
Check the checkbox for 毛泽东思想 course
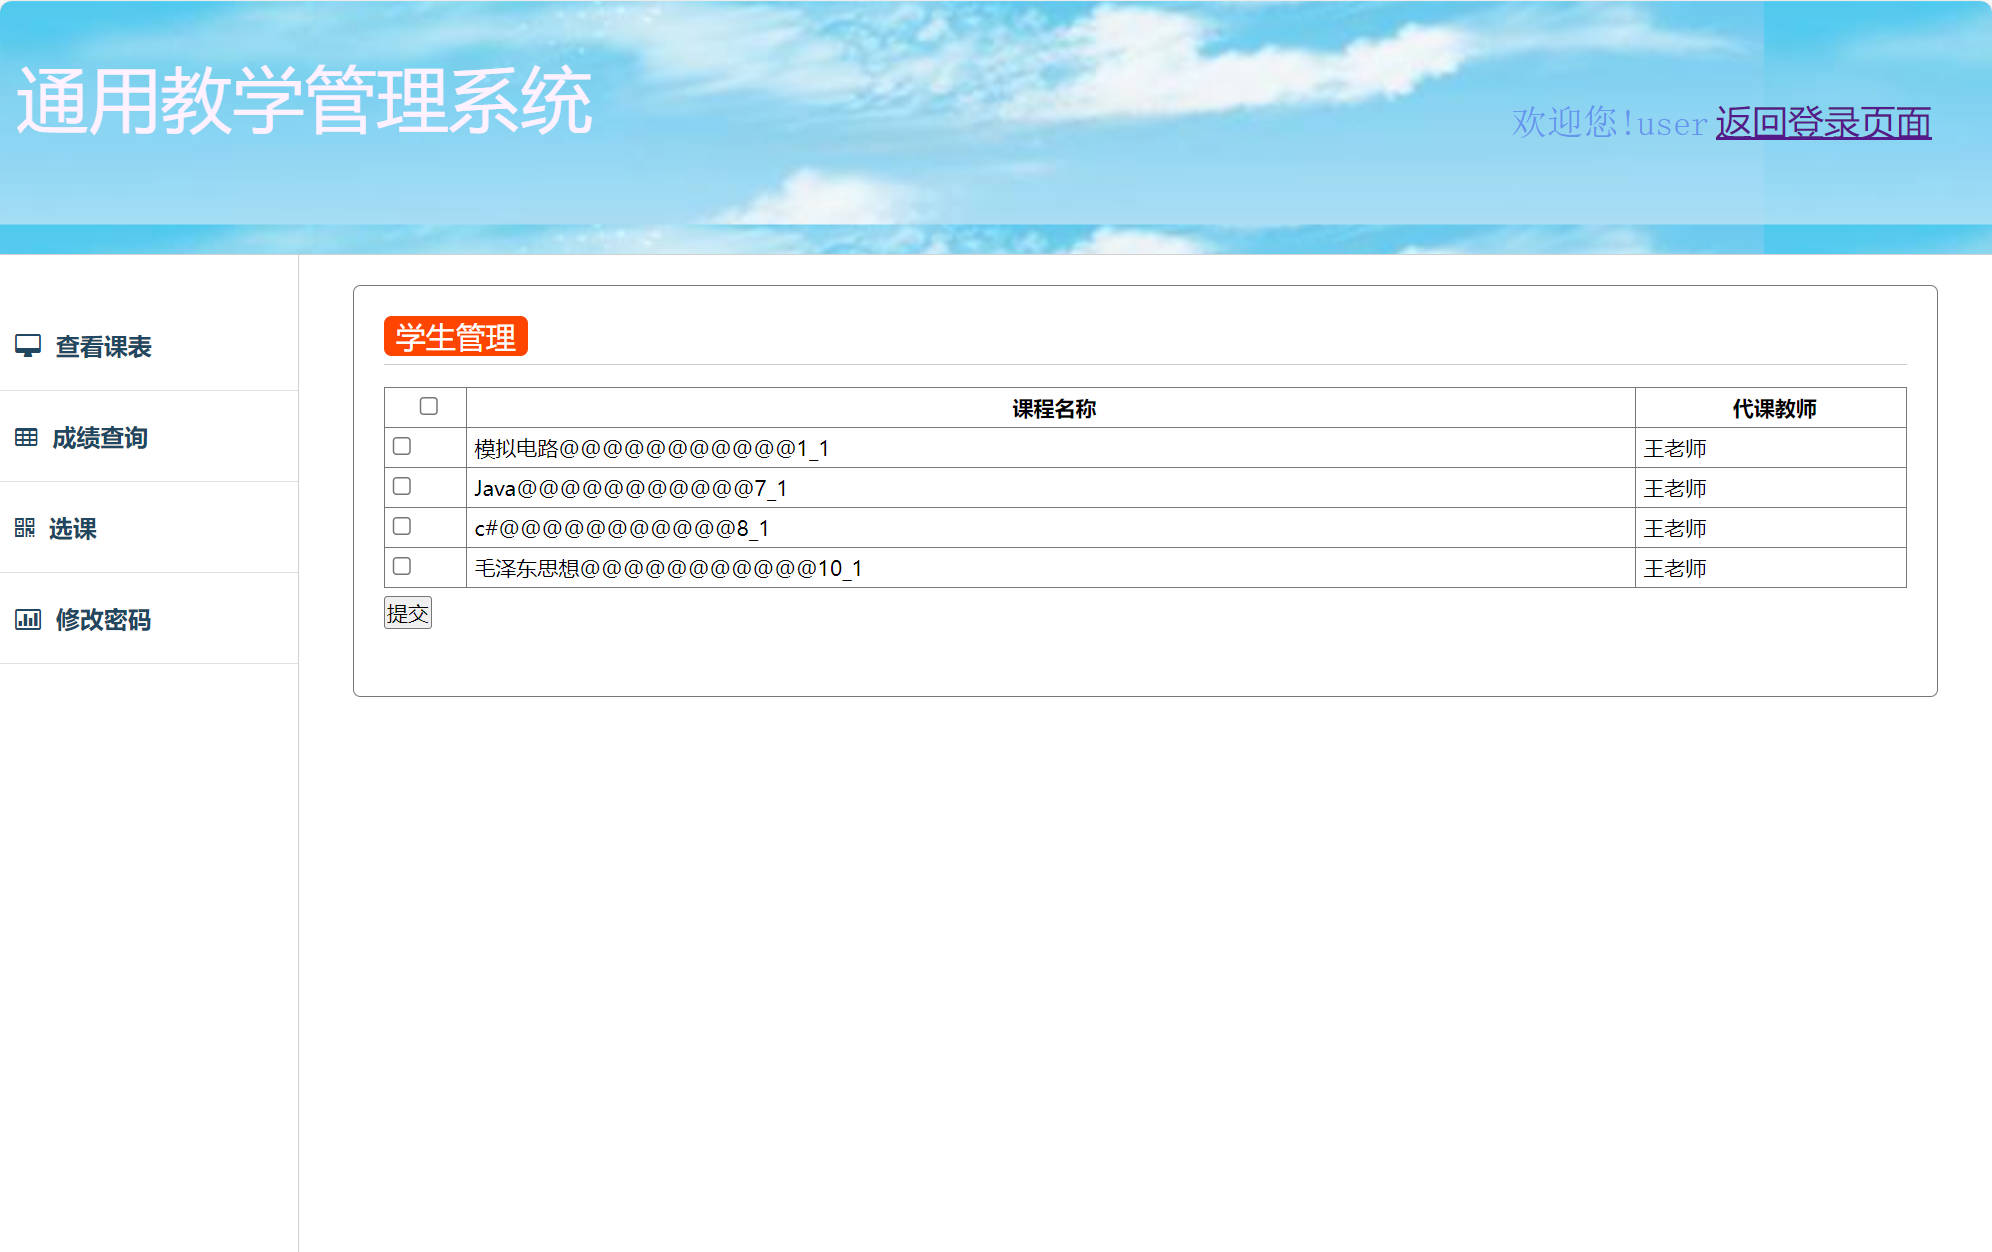pyautogui.click(x=402, y=566)
